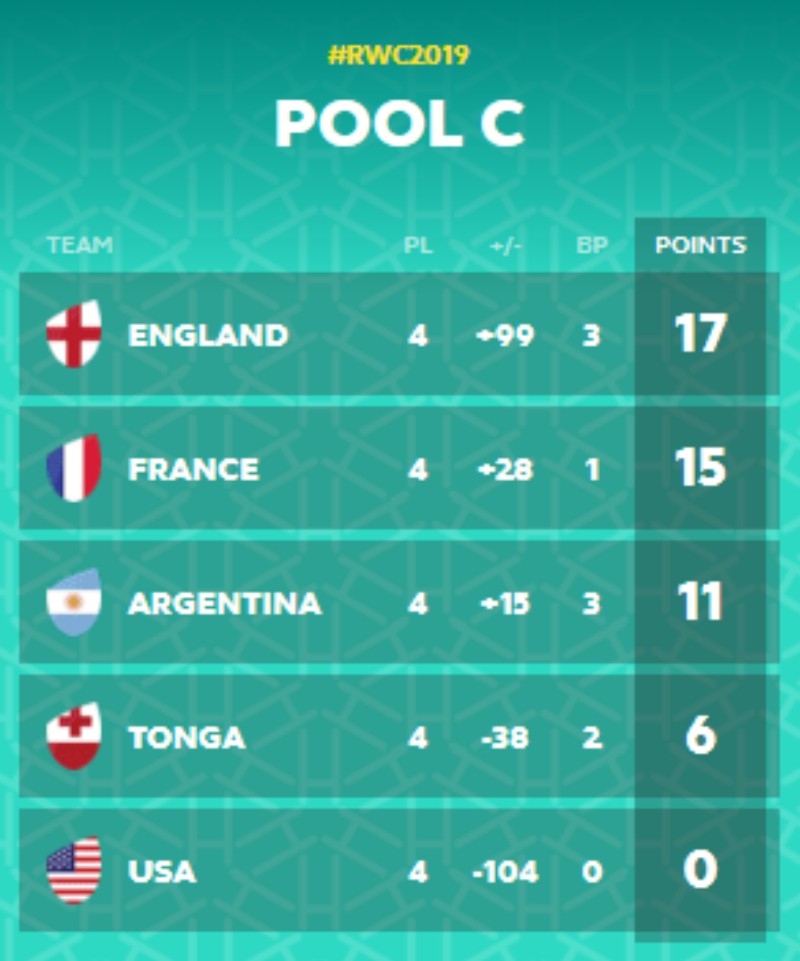The height and width of the screenshot is (961, 800).
Task: Click the PL column header
Action: (418, 245)
